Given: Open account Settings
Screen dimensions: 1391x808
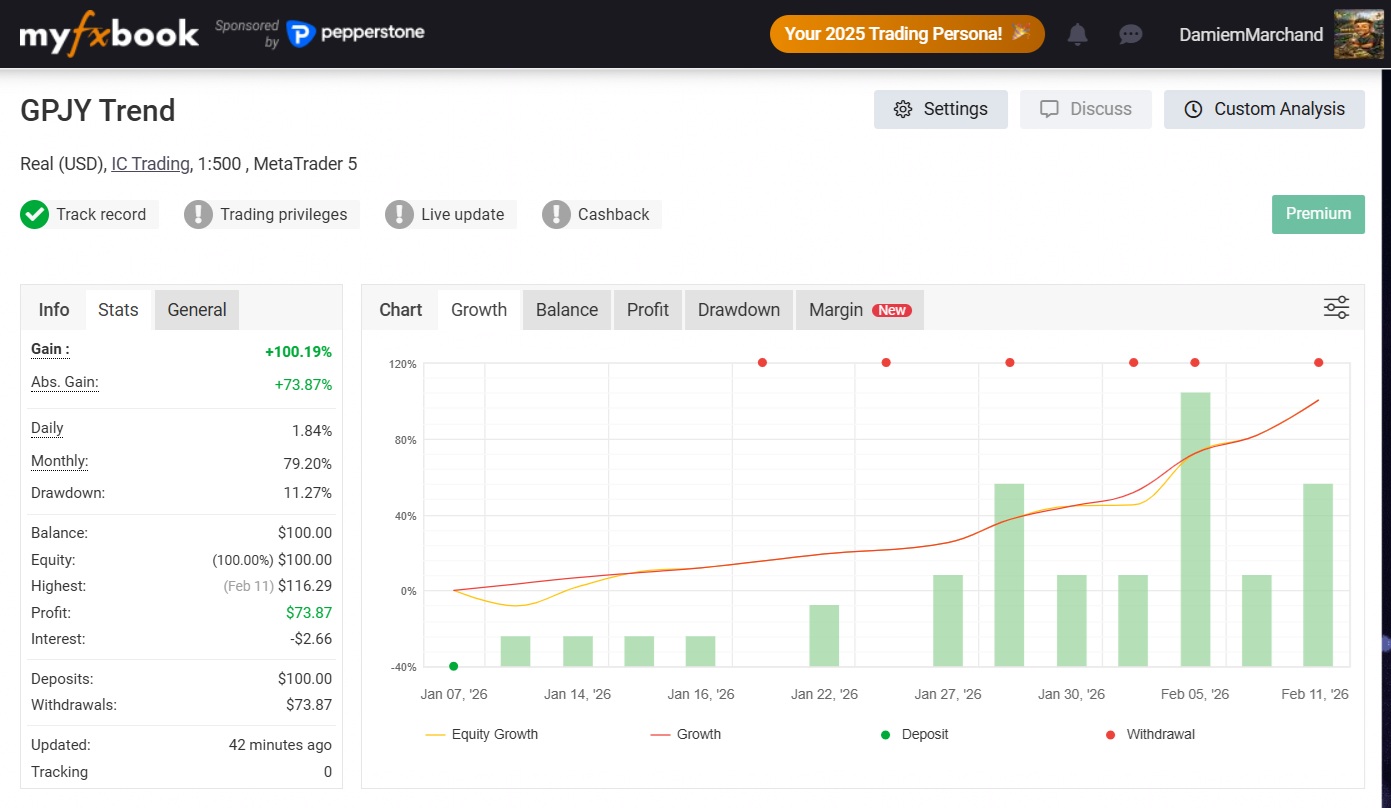Looking at the screenshot, I should [x=940, y=109].
